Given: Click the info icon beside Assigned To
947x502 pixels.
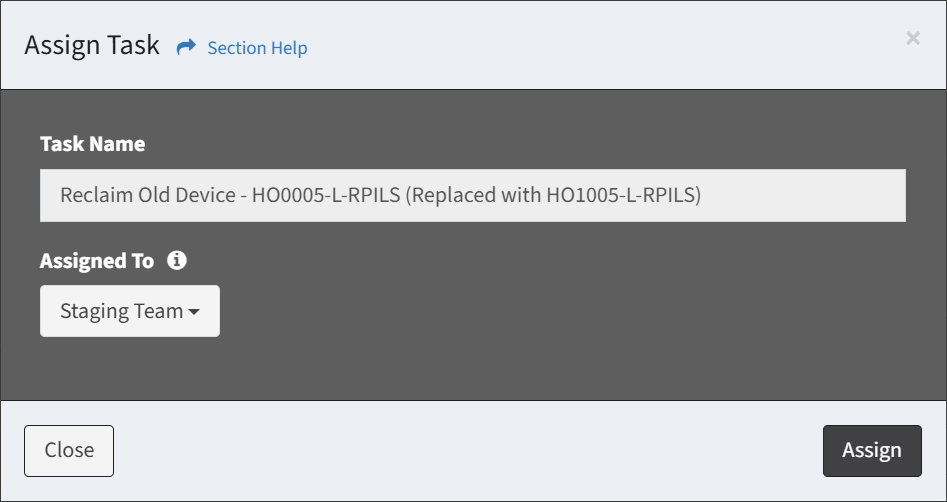Looking at the screenshot, I should [x=177, y=261].
